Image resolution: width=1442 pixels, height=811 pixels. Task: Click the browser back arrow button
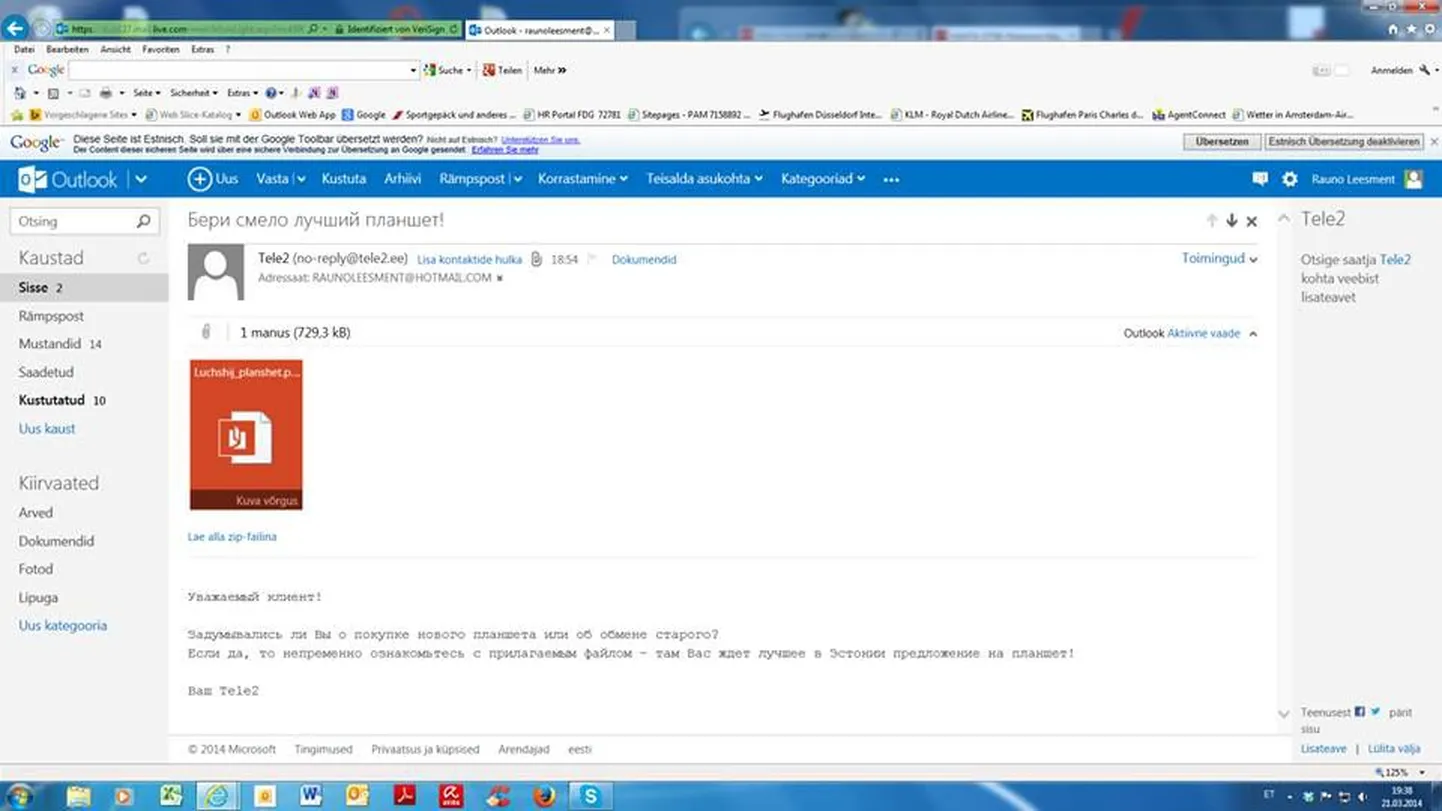15,28
